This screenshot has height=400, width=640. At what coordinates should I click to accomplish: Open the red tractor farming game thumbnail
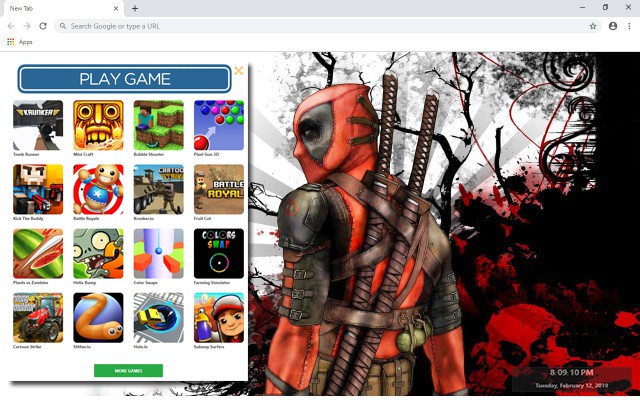point(38,318)
